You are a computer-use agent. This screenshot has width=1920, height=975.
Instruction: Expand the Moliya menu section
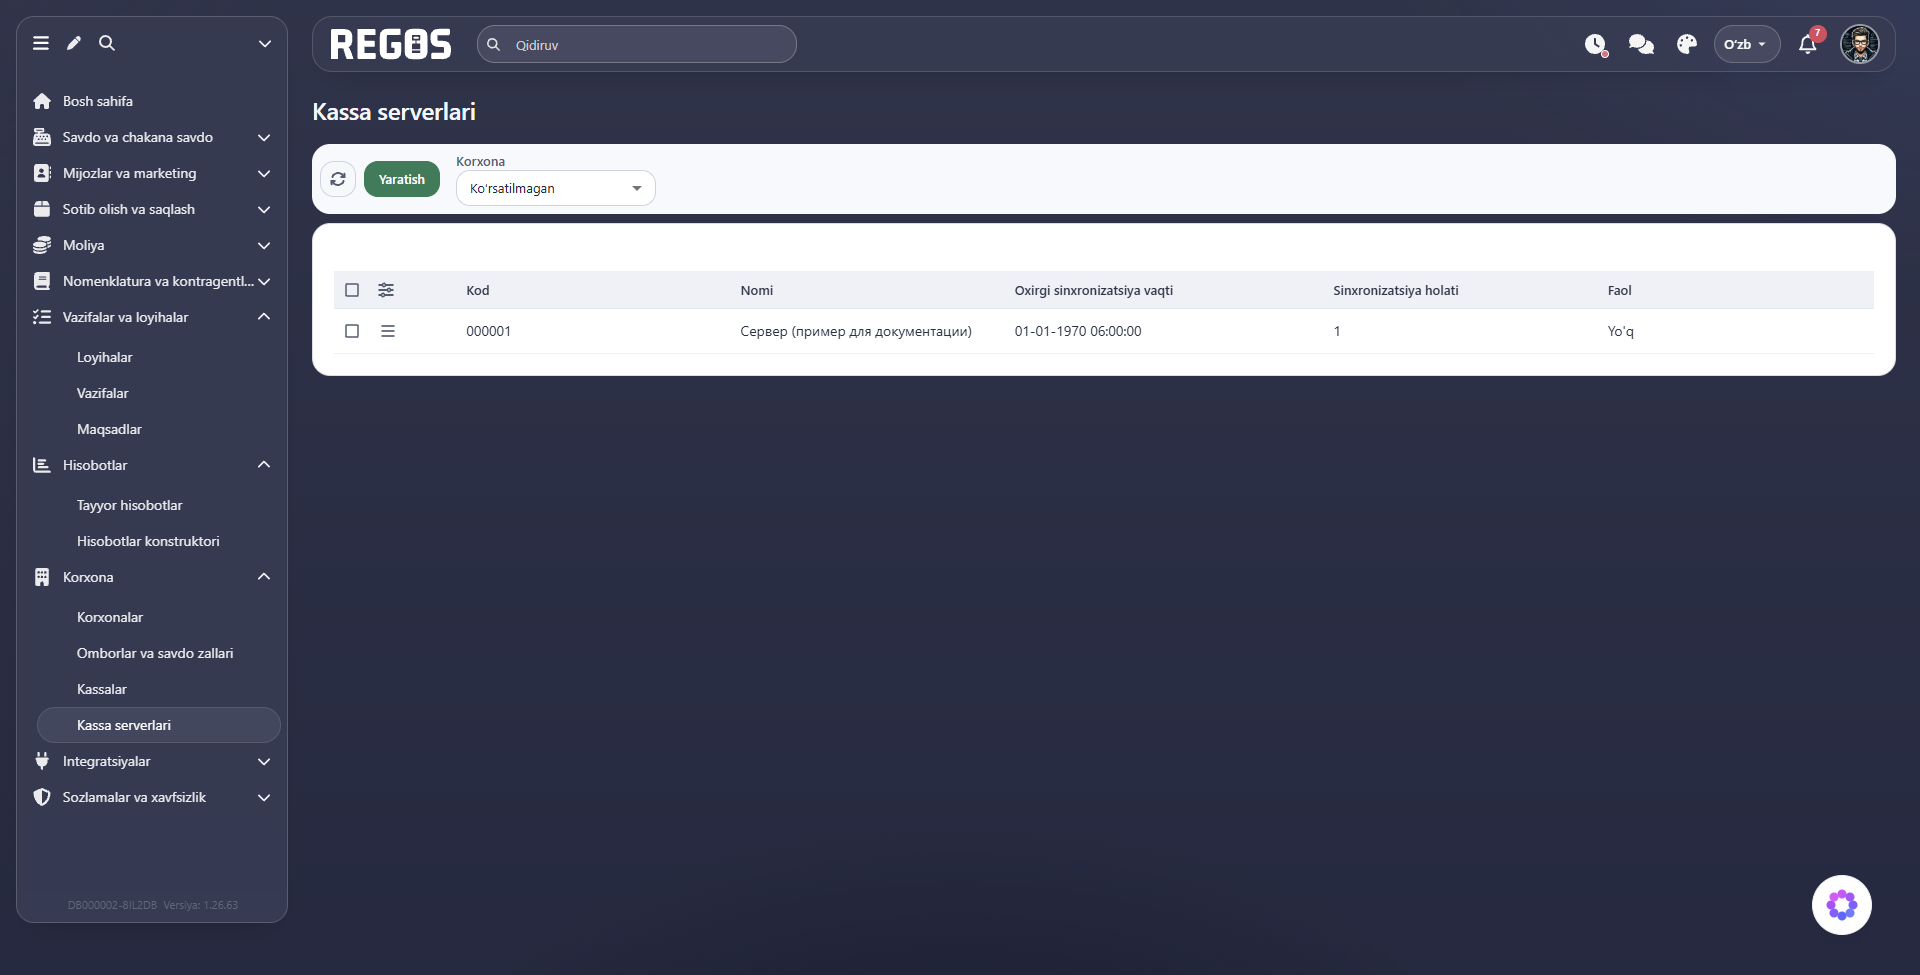[152, 245]
